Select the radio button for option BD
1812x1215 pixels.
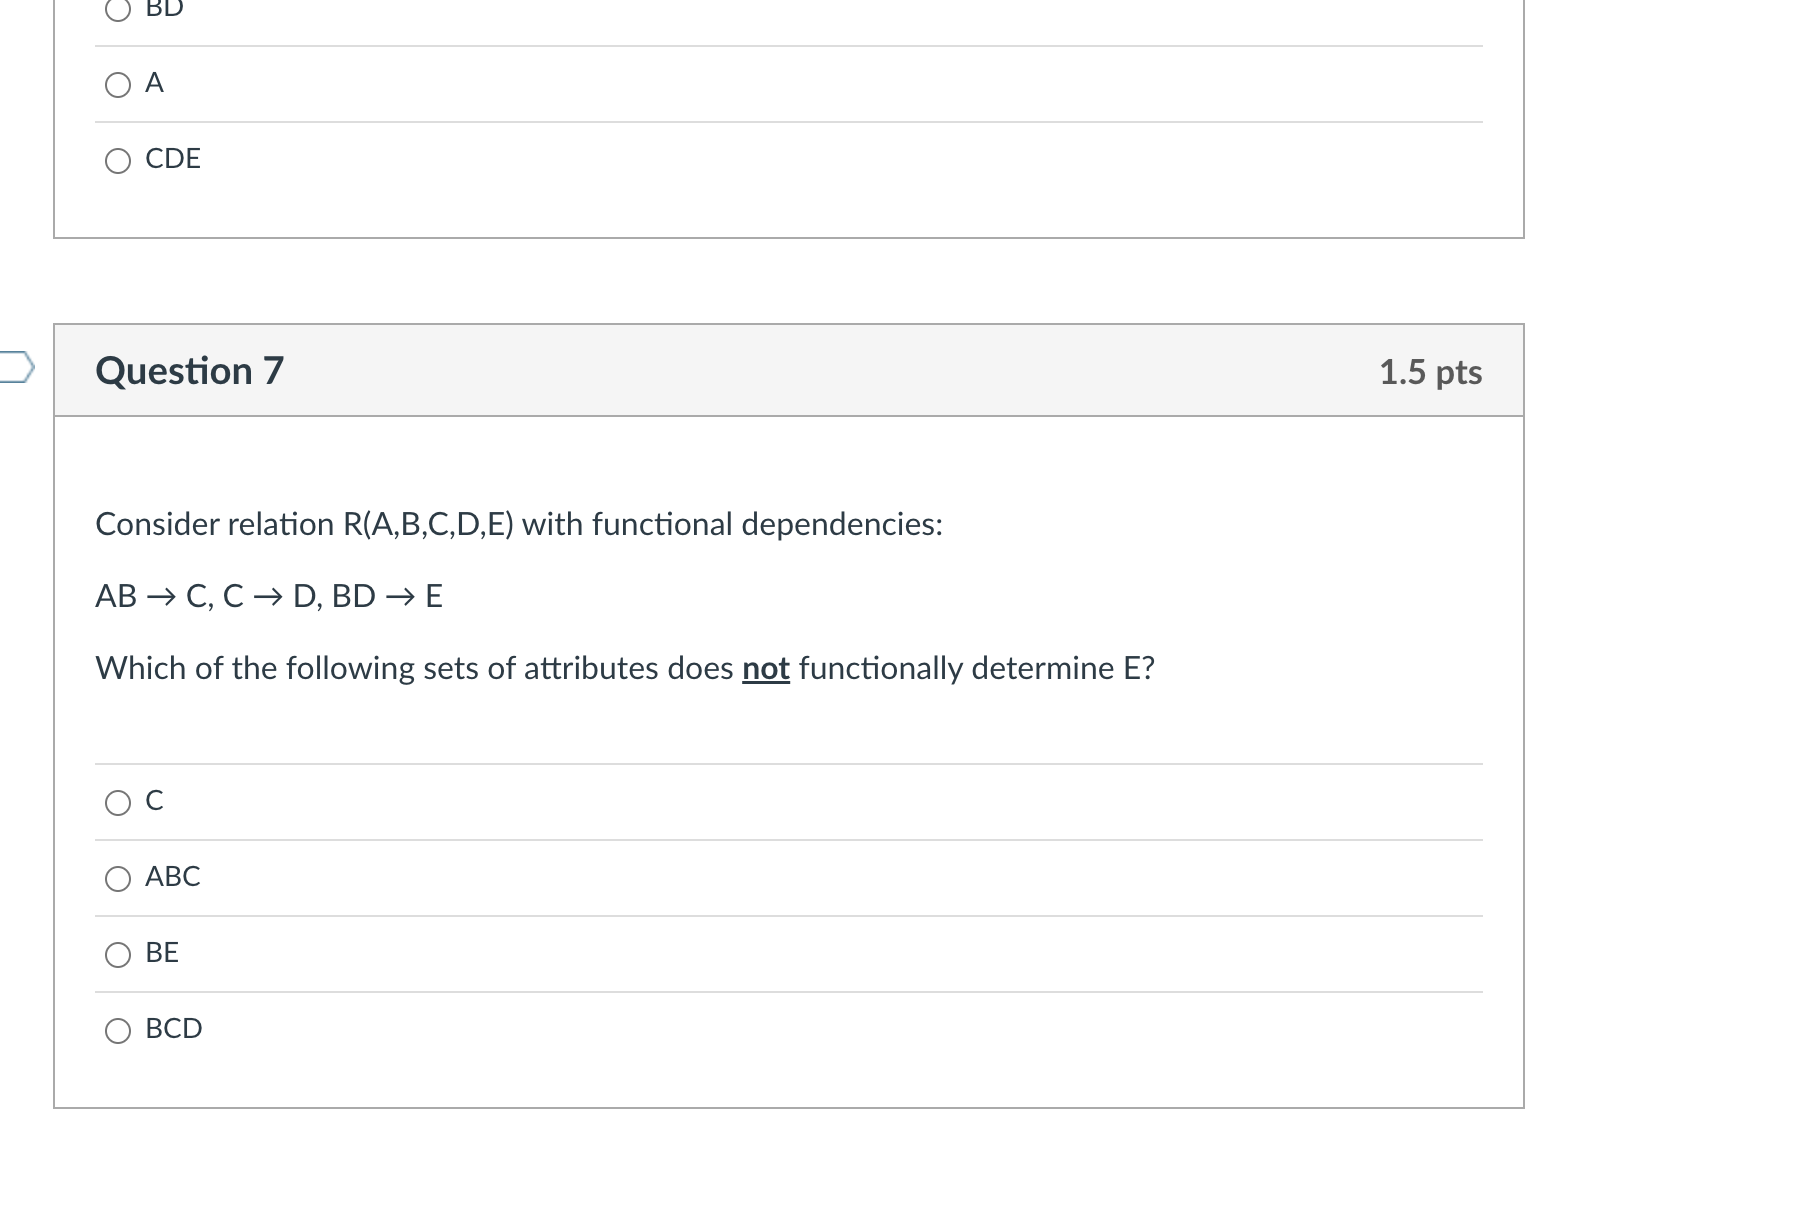click(118, 10)
